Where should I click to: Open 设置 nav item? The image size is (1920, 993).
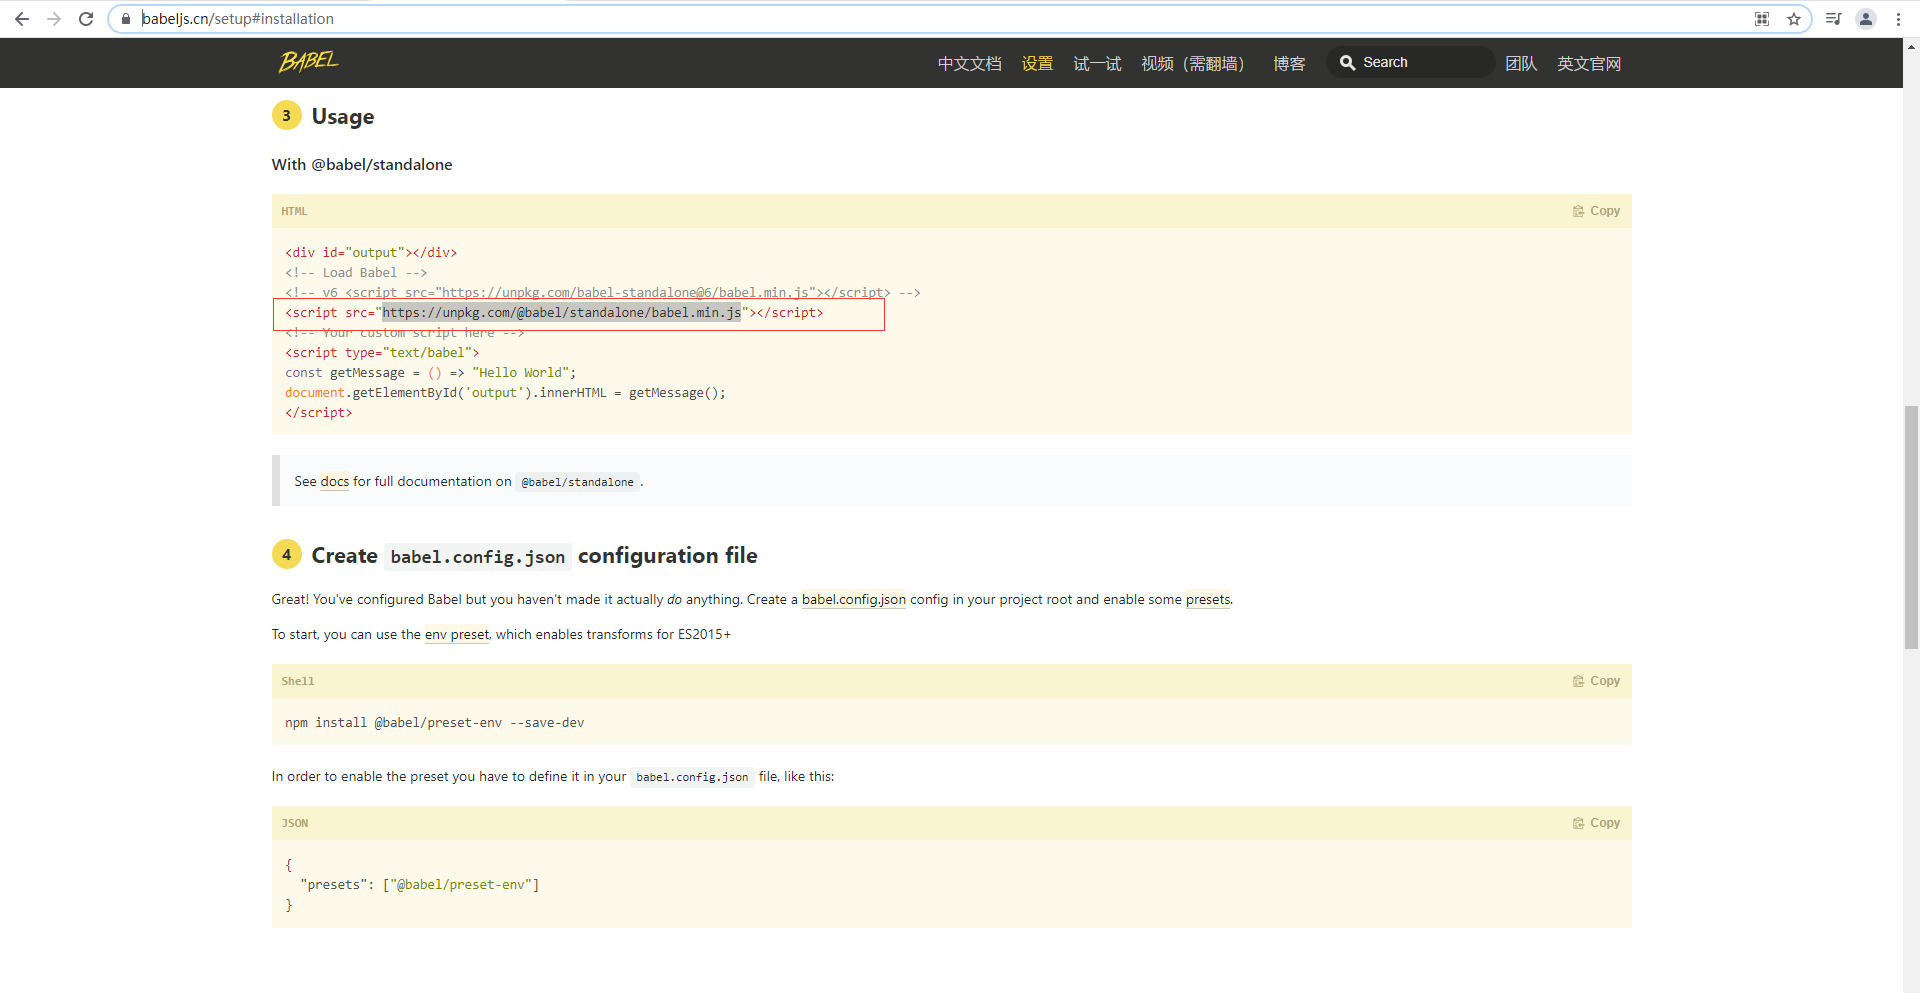point(1037,63)
